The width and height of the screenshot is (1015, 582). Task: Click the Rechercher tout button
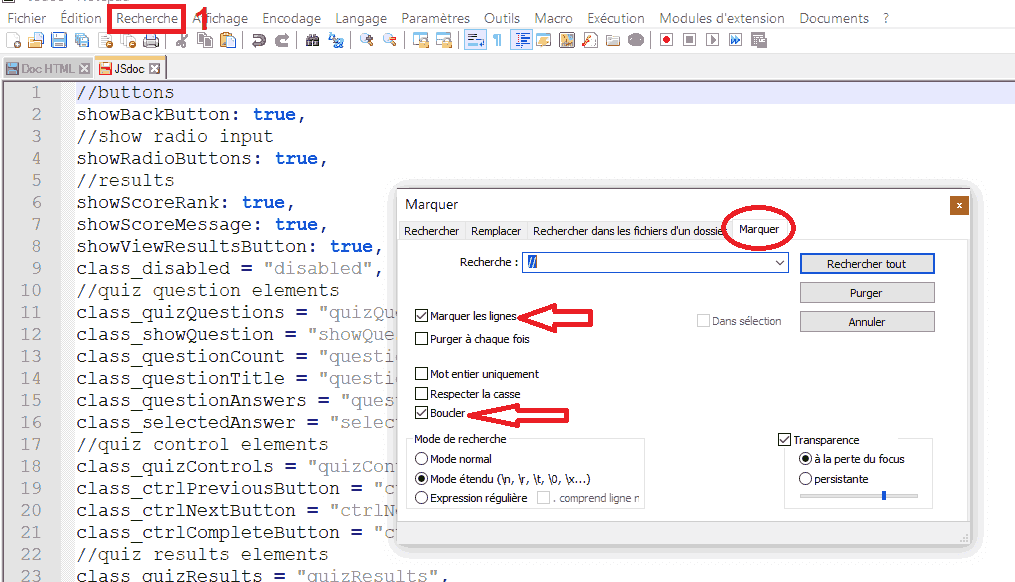[x=867, y=264]
